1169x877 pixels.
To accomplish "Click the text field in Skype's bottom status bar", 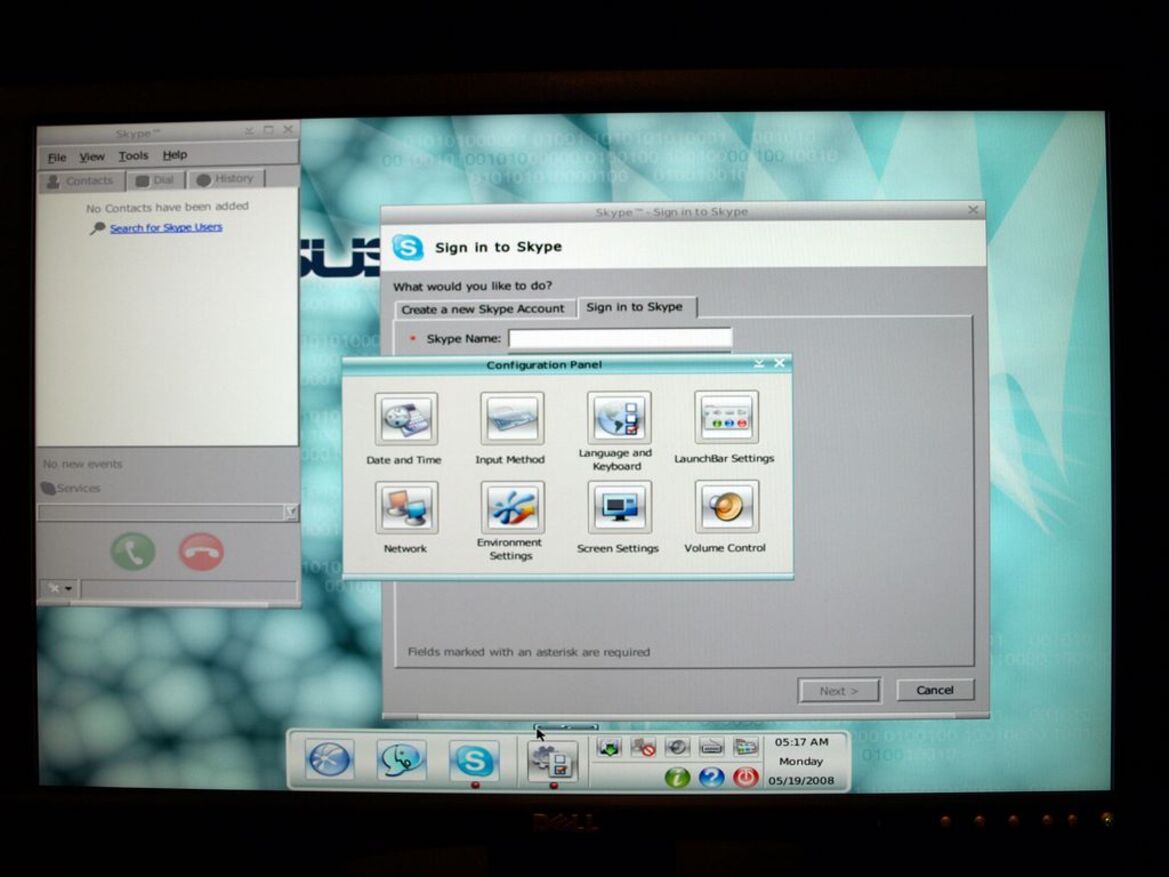I will point(189,589).
